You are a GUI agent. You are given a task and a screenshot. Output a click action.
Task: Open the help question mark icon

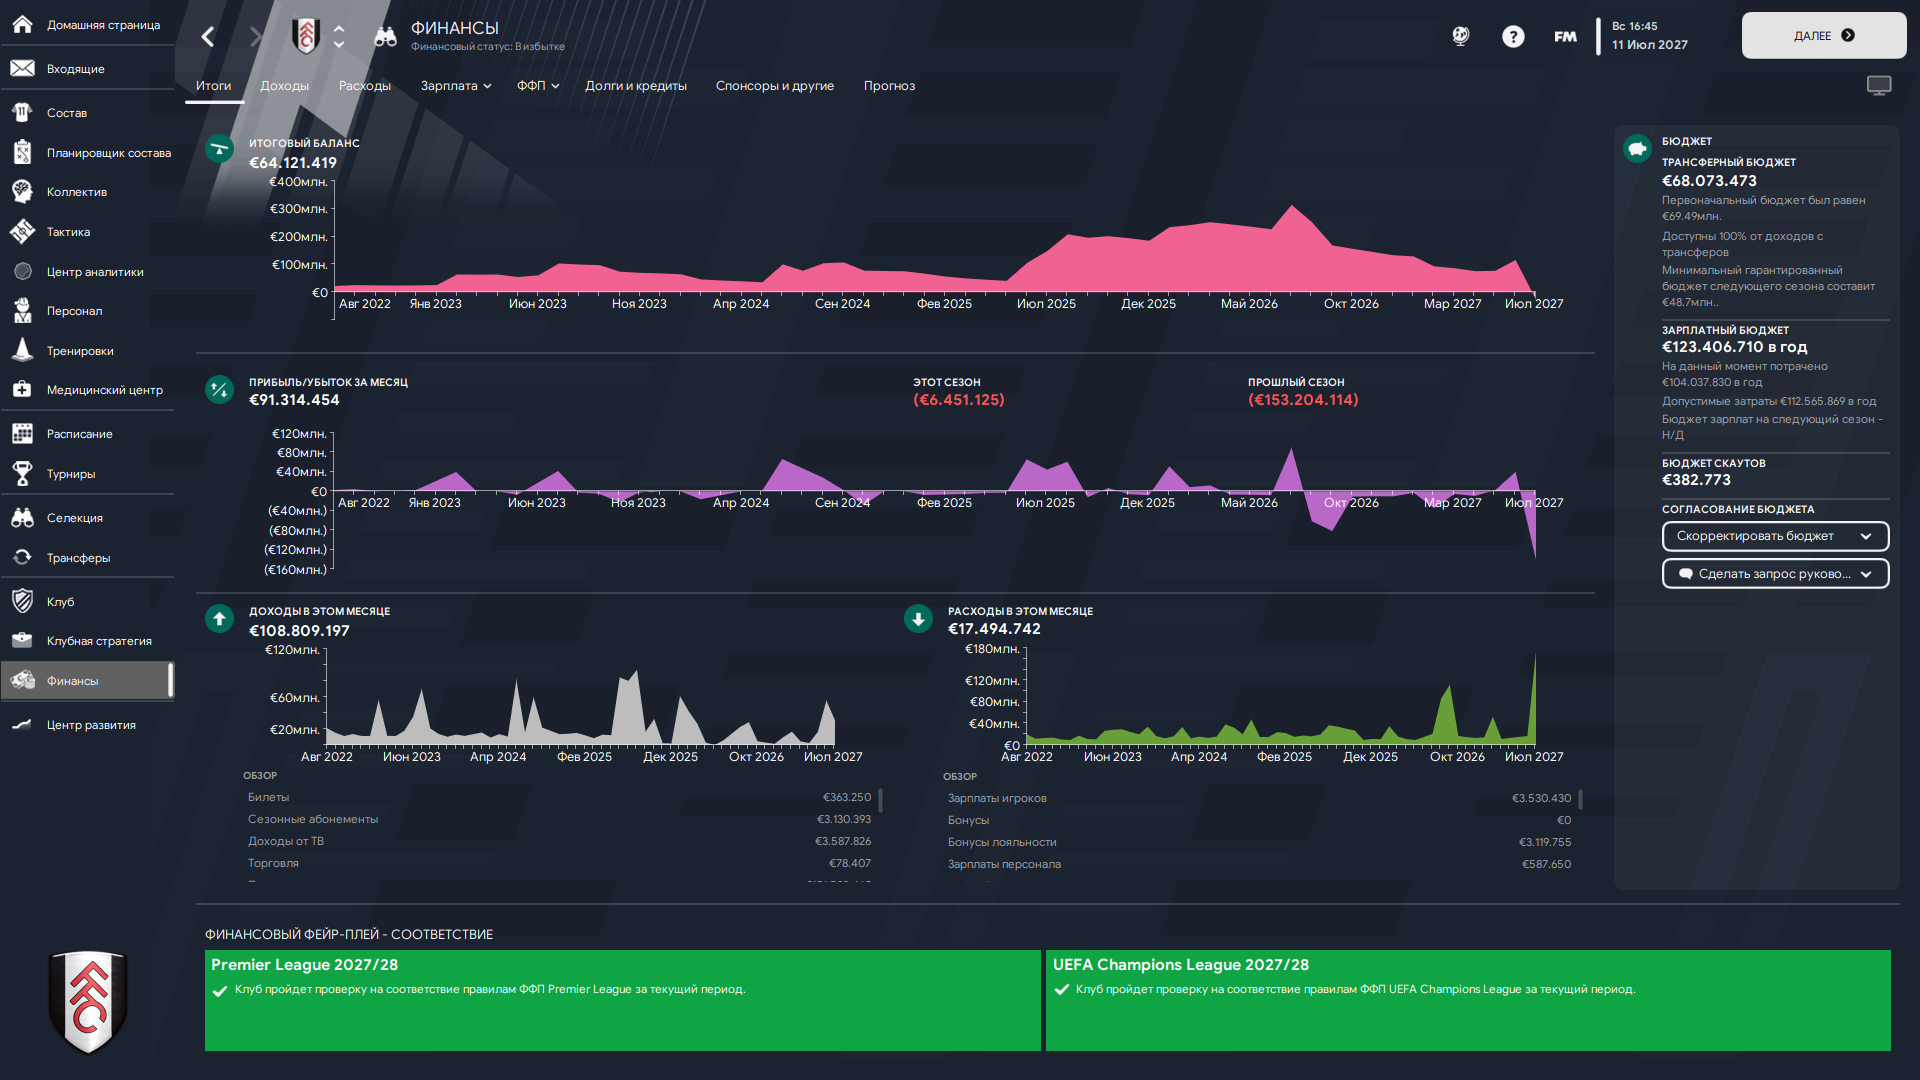pos(1513,37)
